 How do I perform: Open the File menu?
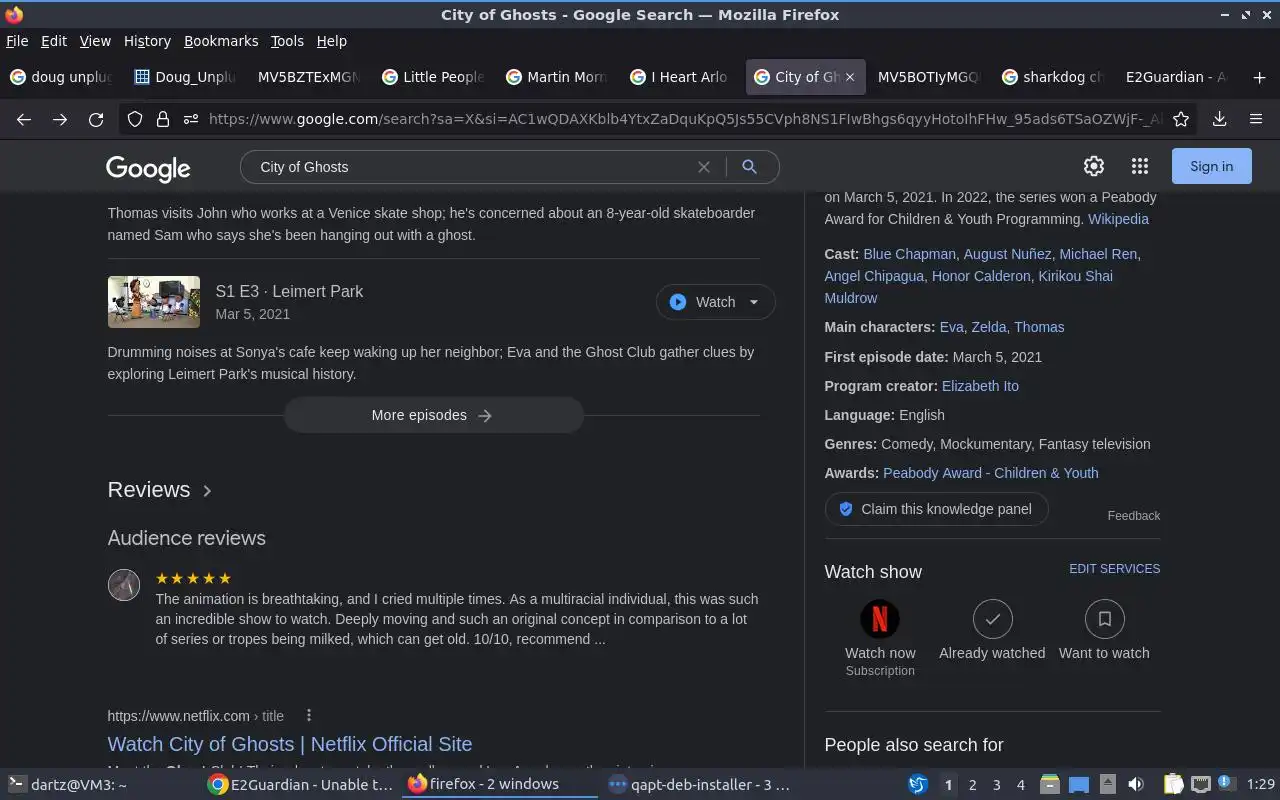17,41
